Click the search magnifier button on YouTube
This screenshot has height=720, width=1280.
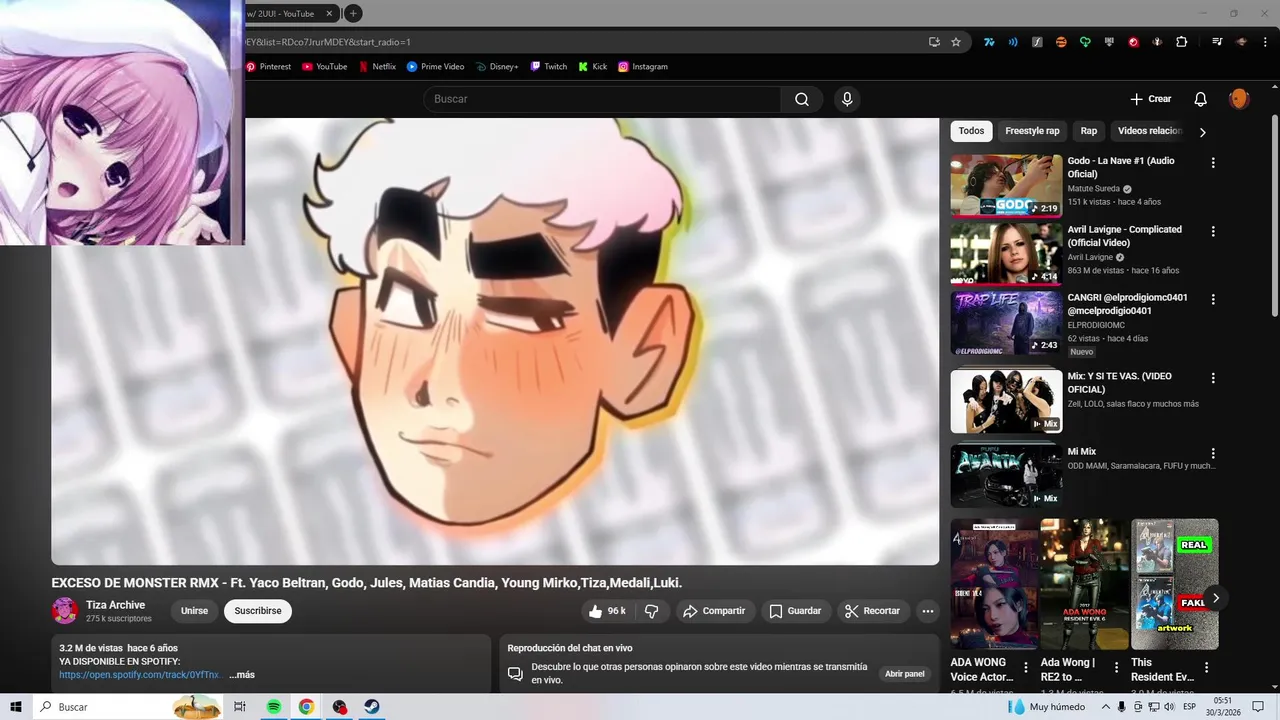pyautogui.click(x=802, y=99)
